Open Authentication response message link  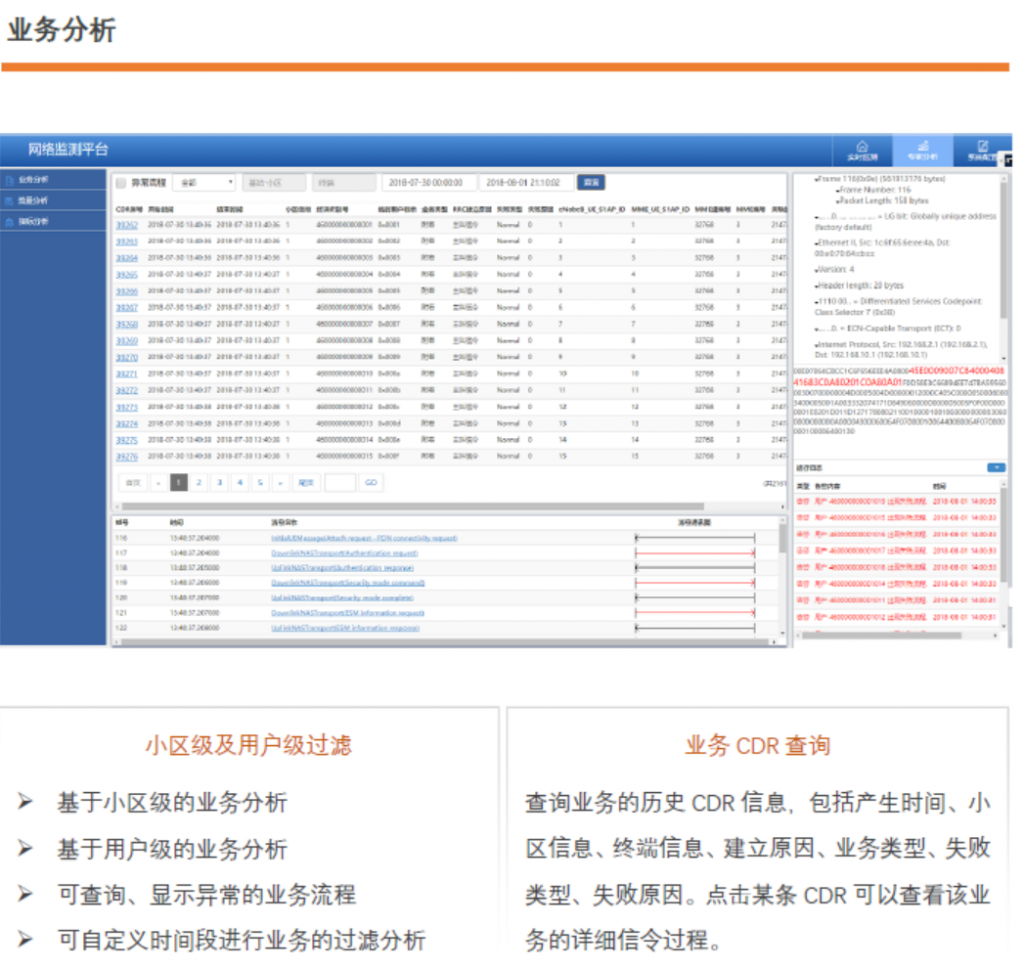[342, 568]
